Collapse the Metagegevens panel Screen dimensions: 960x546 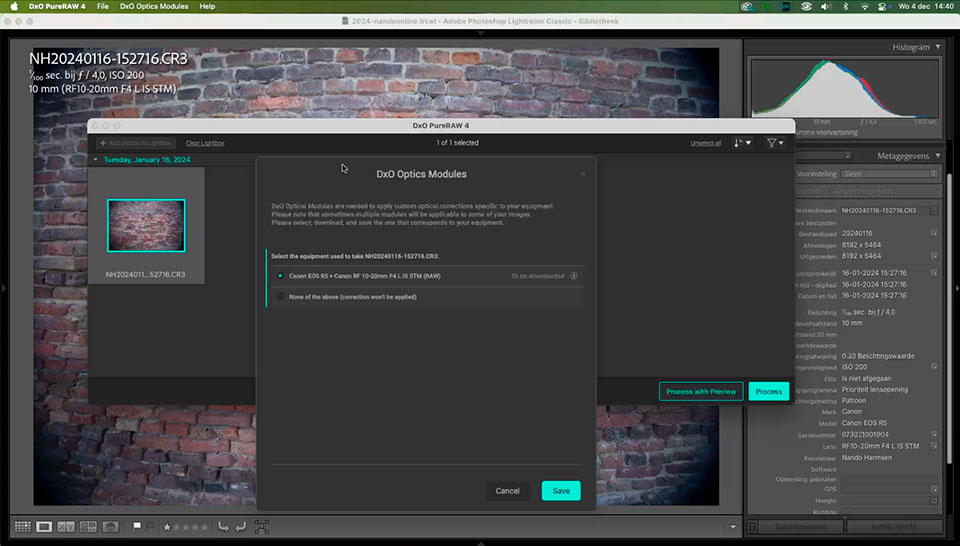tap(938, 156)
